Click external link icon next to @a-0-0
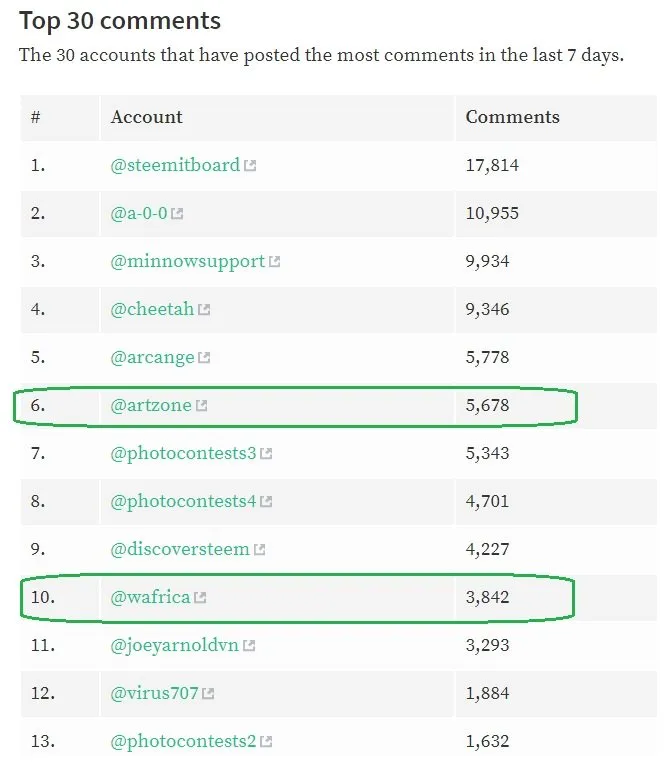Image resolution: width=671 pixels, height=762 pixels. click(177, 214)
